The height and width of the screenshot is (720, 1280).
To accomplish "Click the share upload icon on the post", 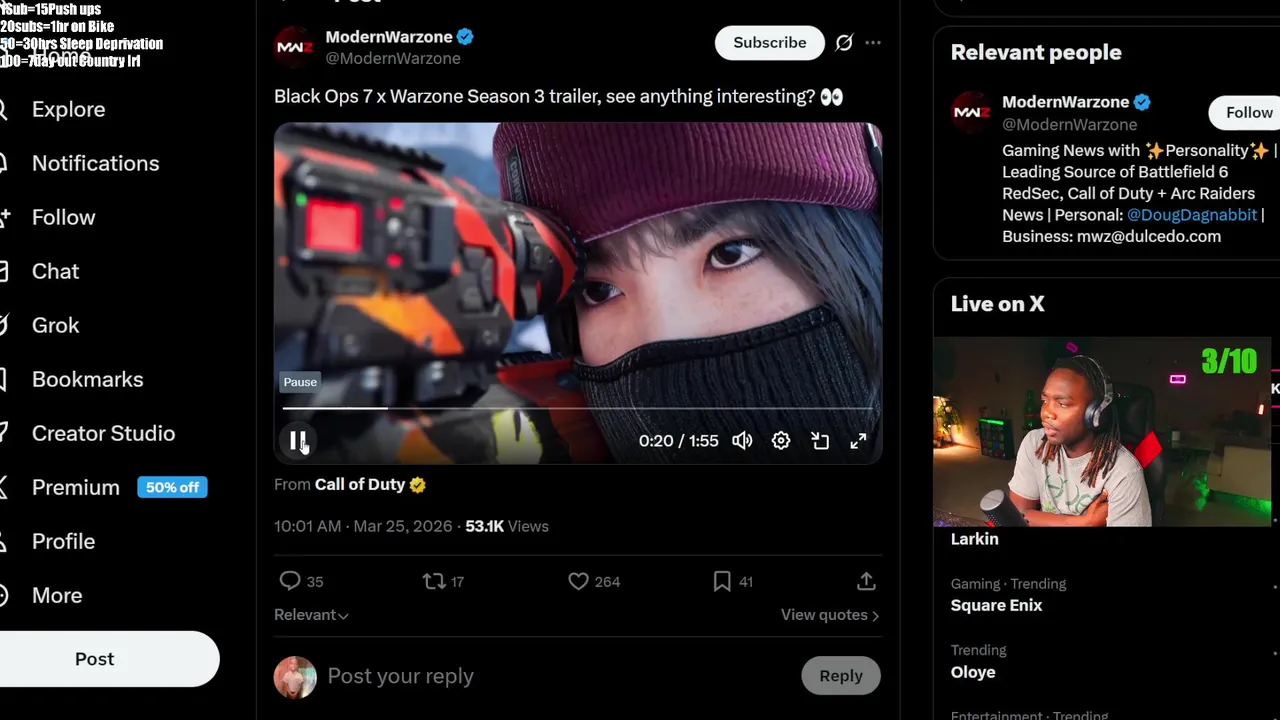I will coord(866,581).
